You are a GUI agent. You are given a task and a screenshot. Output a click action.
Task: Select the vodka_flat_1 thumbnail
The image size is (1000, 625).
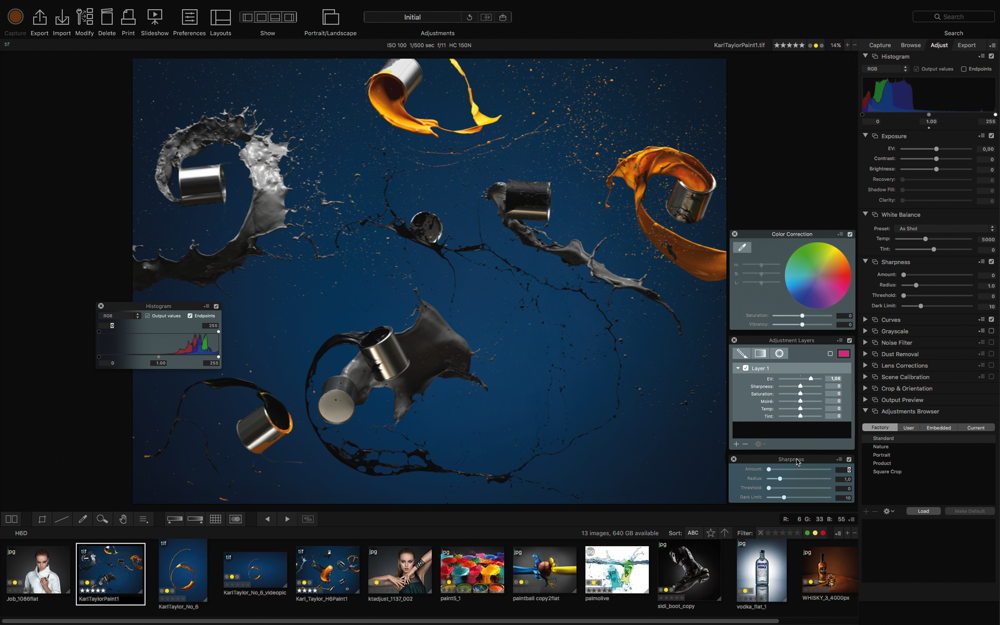tap(762, 572)
